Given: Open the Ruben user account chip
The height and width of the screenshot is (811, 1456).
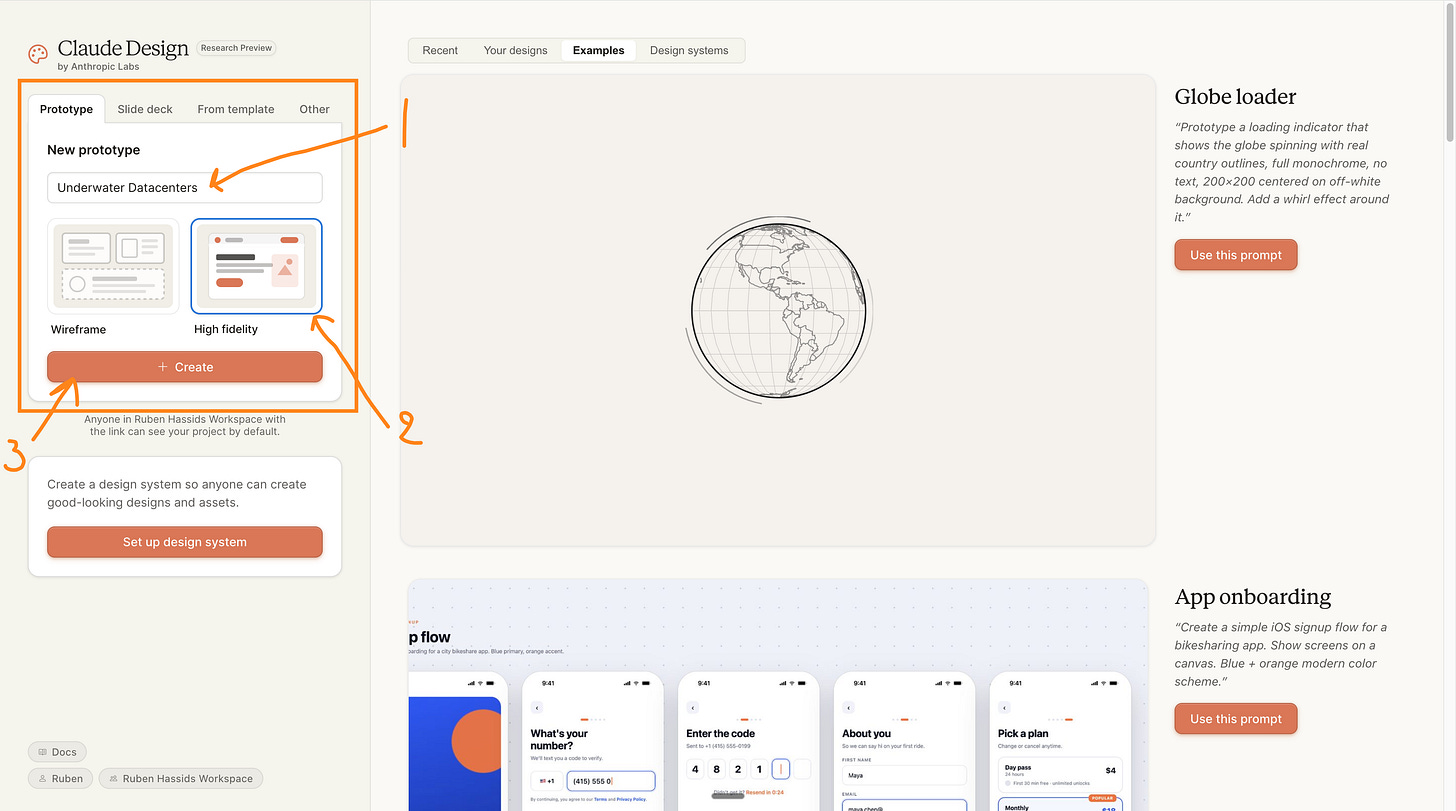Looking at the screenshot, I should click(x=60, y=779).
